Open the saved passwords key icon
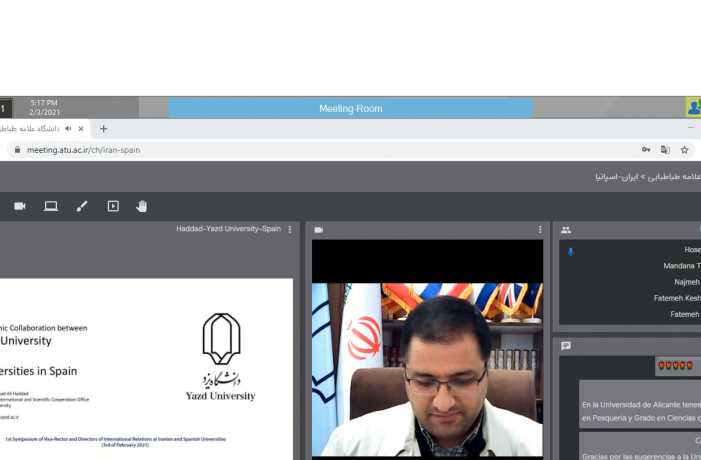 646,150
